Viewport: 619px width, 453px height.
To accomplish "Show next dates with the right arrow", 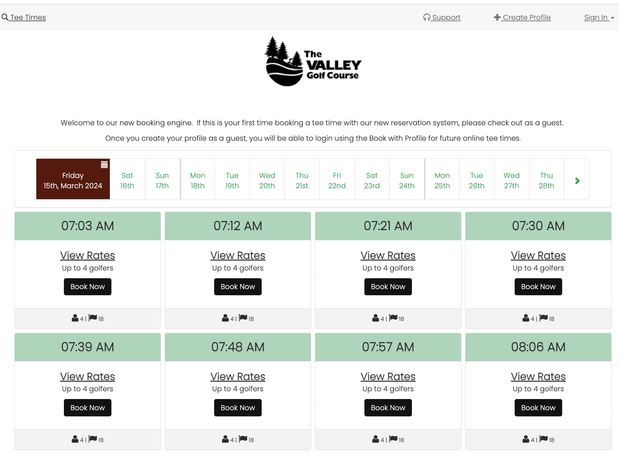I will point(577,181).
